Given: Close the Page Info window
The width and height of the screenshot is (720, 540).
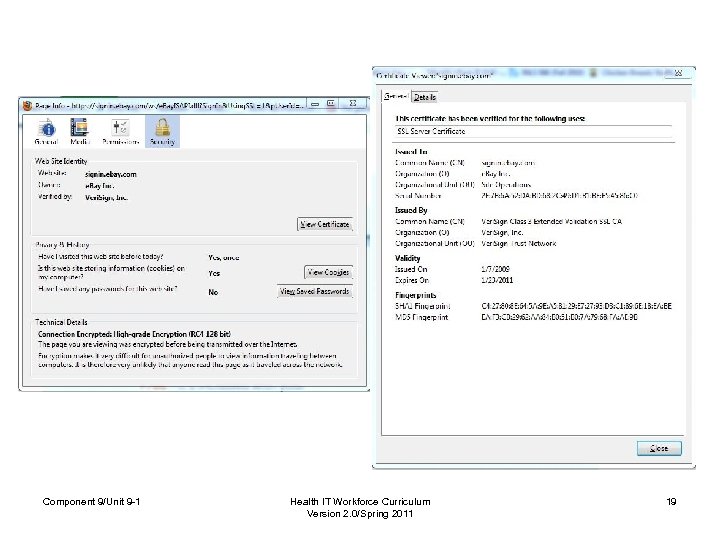Looking at the screenshot, I should tap(353, 104).
